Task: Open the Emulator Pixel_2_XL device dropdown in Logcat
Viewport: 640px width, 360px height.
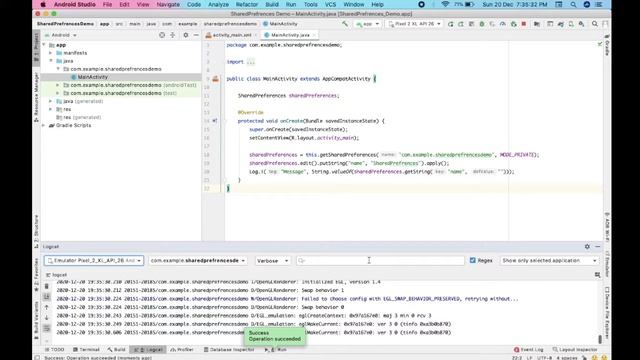Action: [x=94, y=260]
